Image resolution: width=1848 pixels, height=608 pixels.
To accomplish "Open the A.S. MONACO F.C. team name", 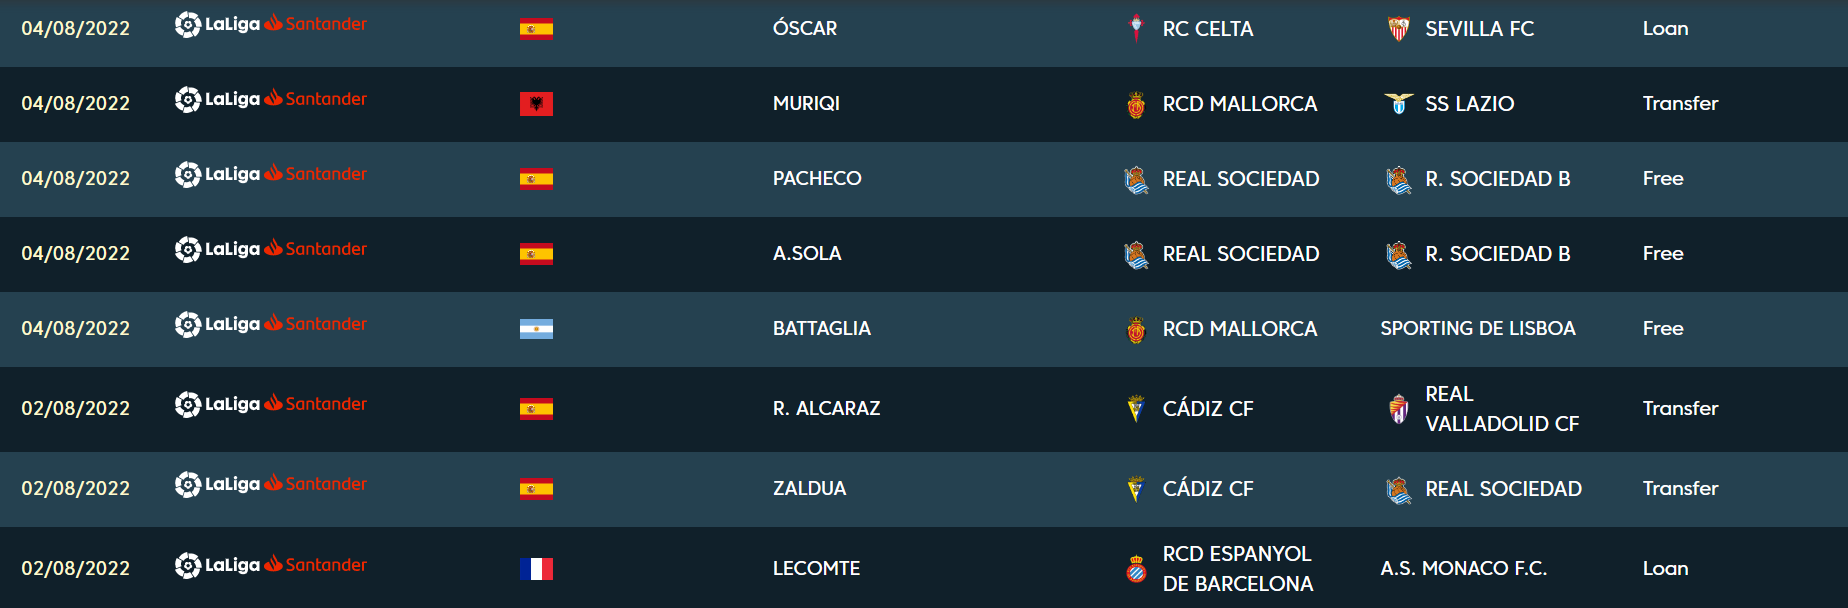I will coord(1464,569).
